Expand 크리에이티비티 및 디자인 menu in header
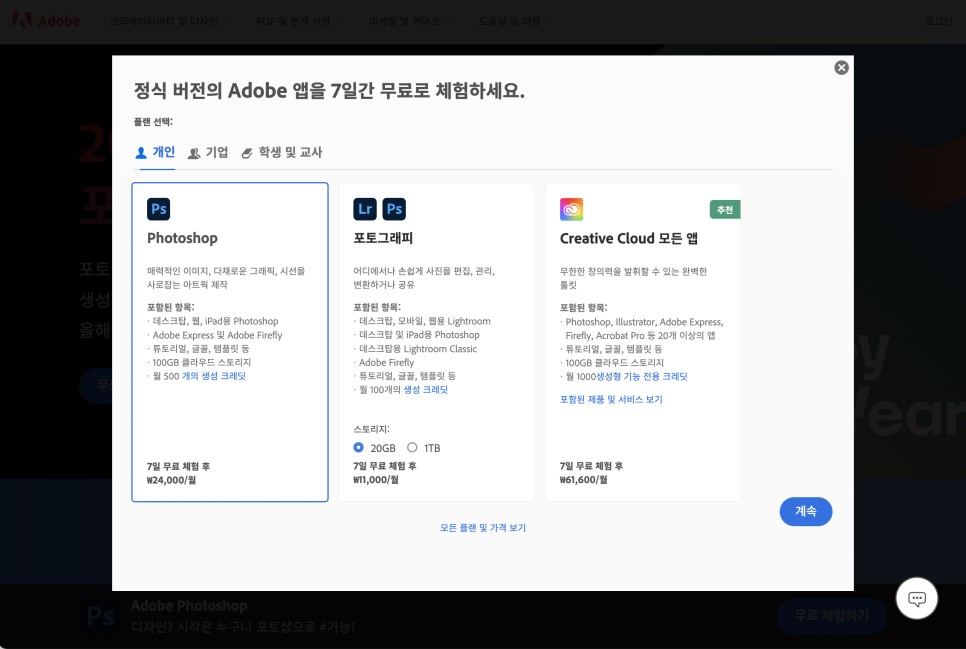The image size is (966, 649). point(168,22)
